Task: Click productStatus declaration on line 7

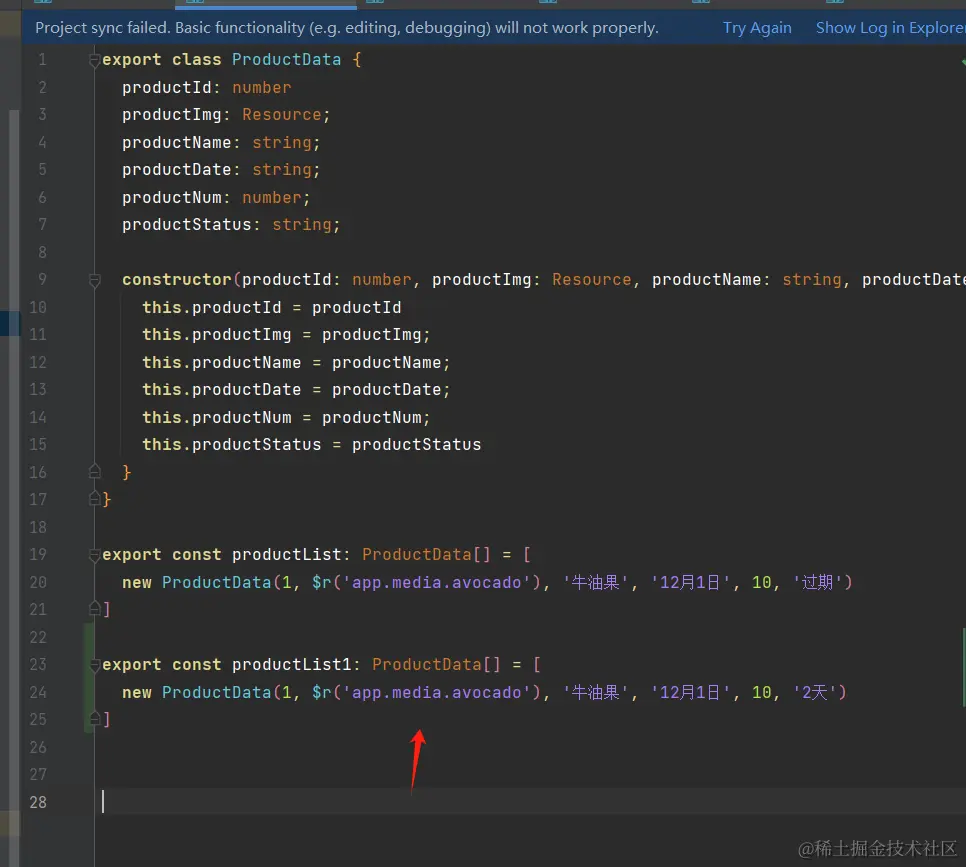Action: coord(231,224)
